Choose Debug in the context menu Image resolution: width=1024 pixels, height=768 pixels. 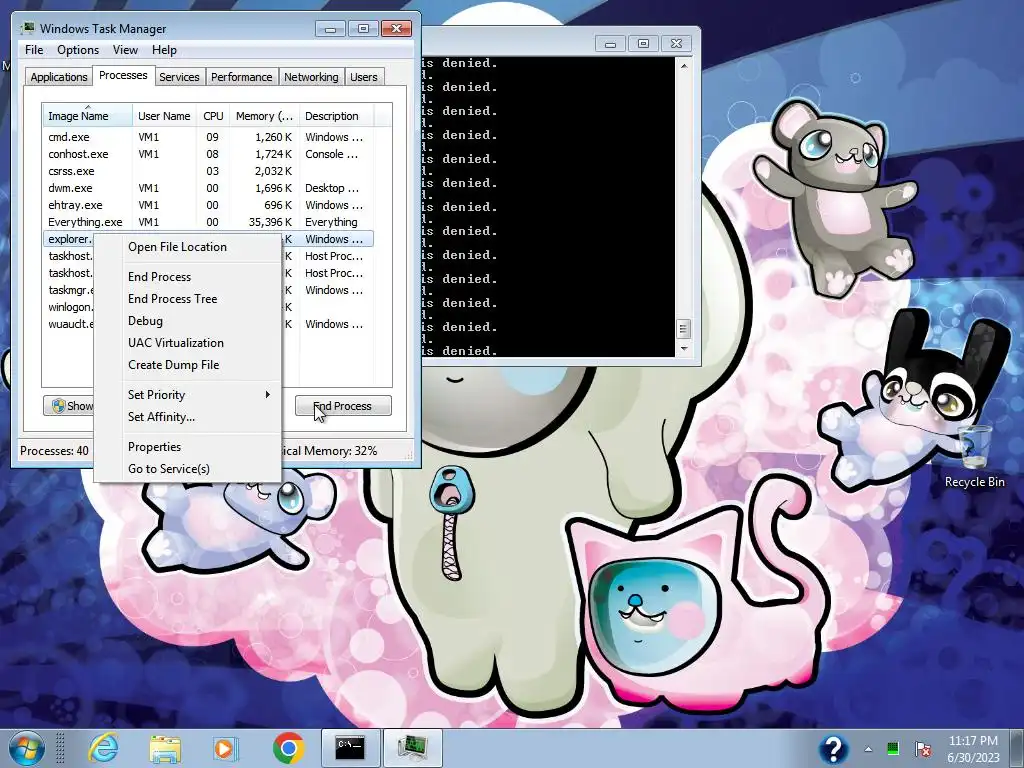click(188, 321)
